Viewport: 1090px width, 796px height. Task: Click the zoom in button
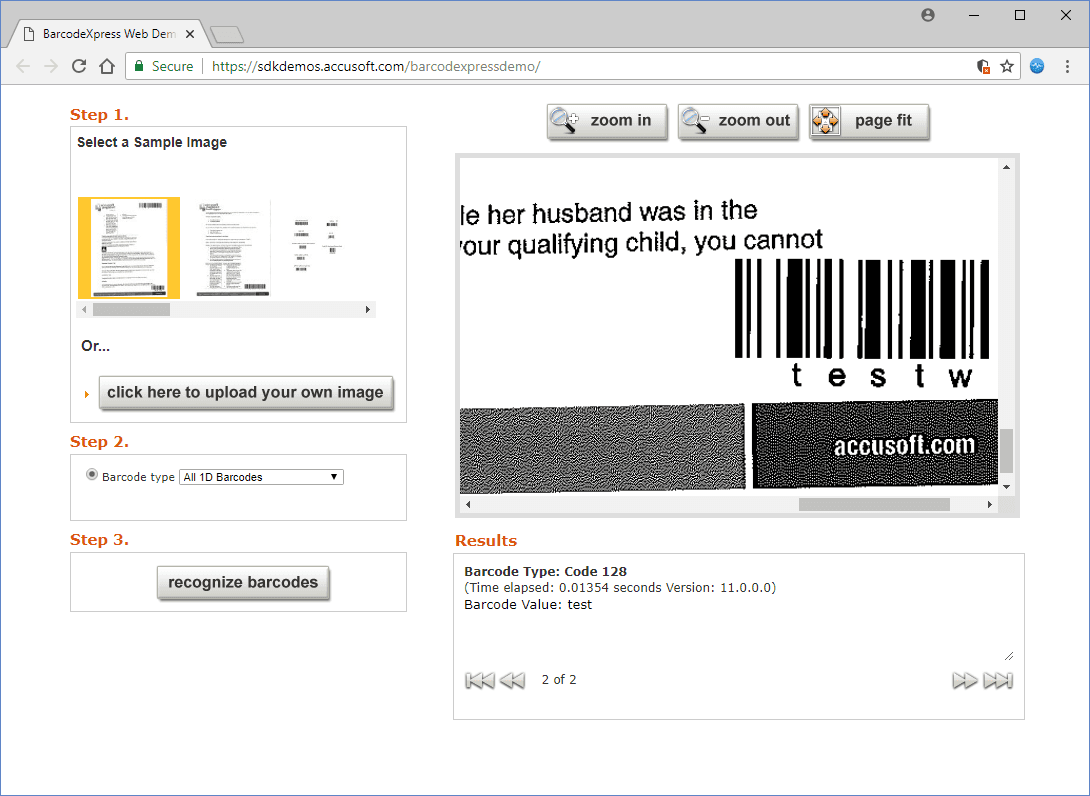pos(607,121)
